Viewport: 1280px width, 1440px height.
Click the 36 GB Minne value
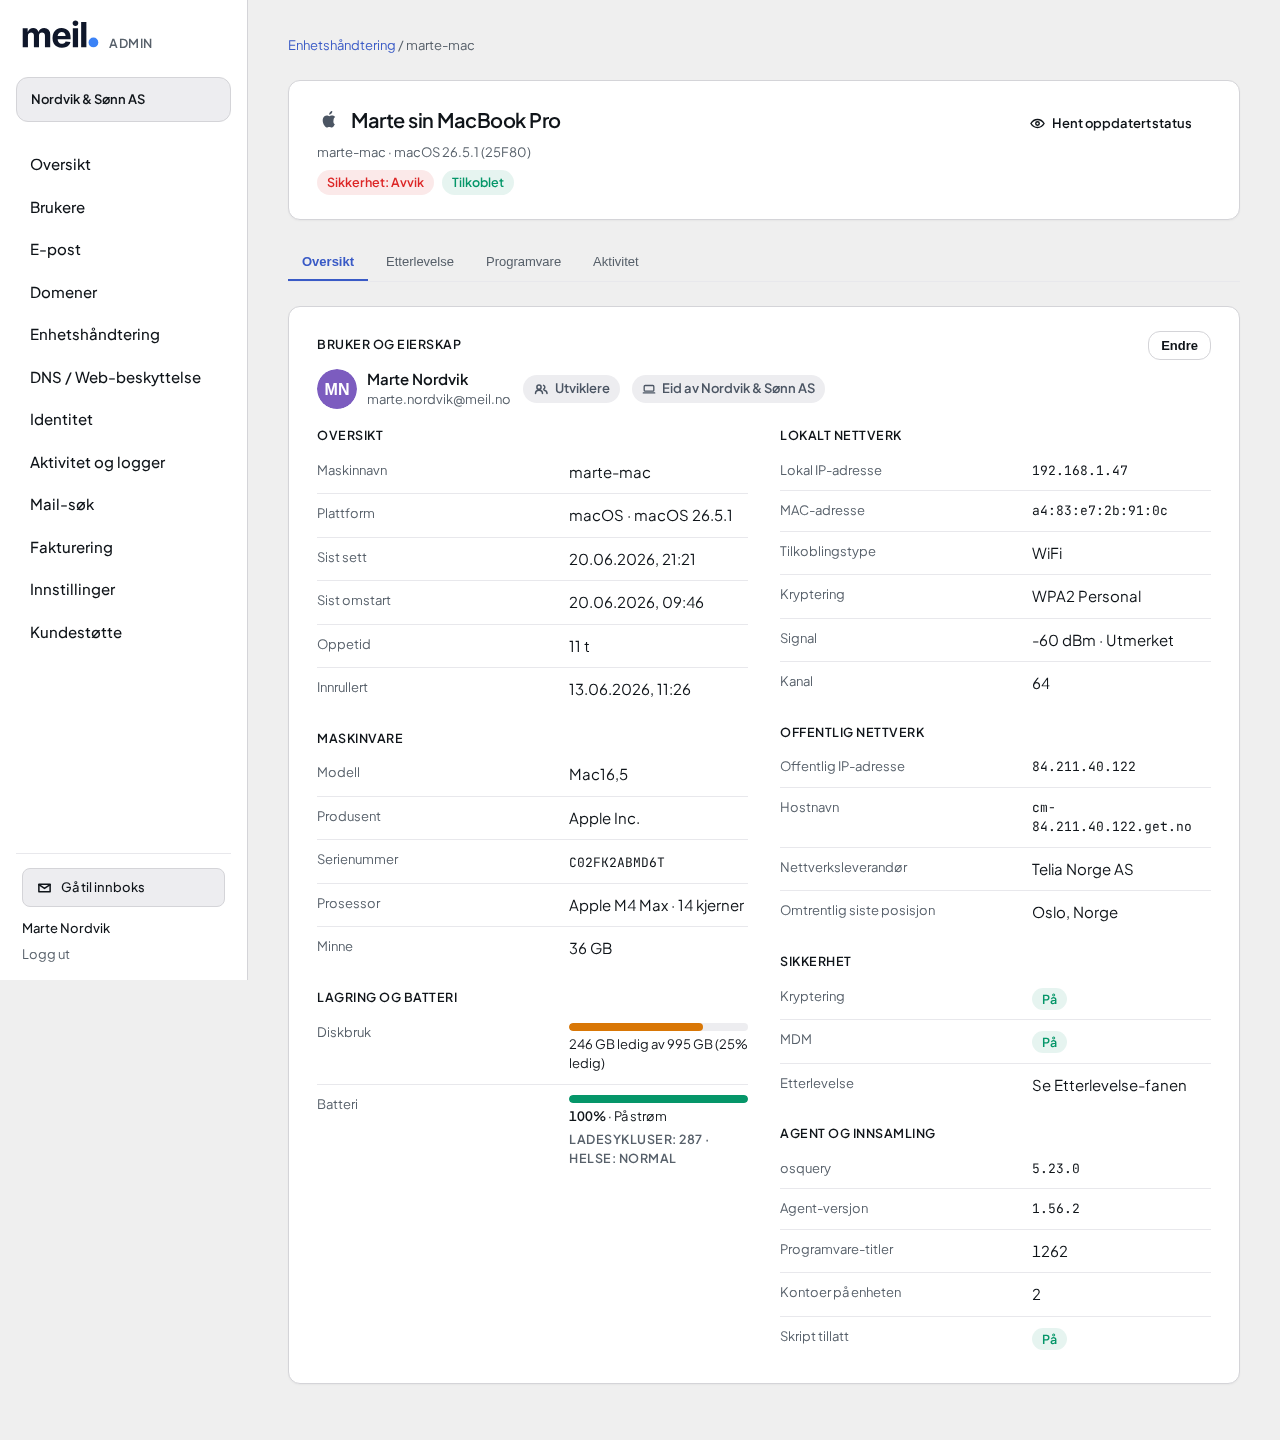(x=590, y=949)
